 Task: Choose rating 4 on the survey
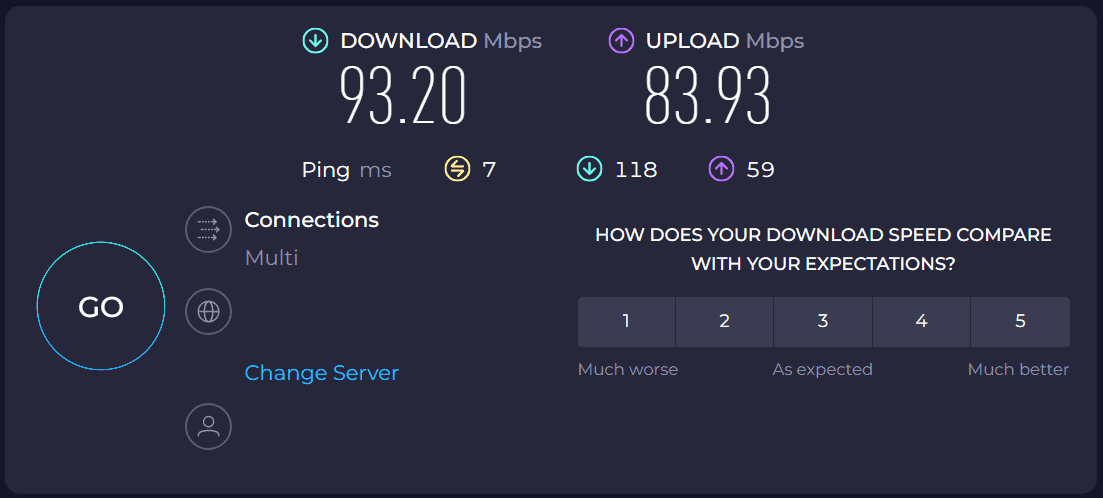[x=921, y=321]
